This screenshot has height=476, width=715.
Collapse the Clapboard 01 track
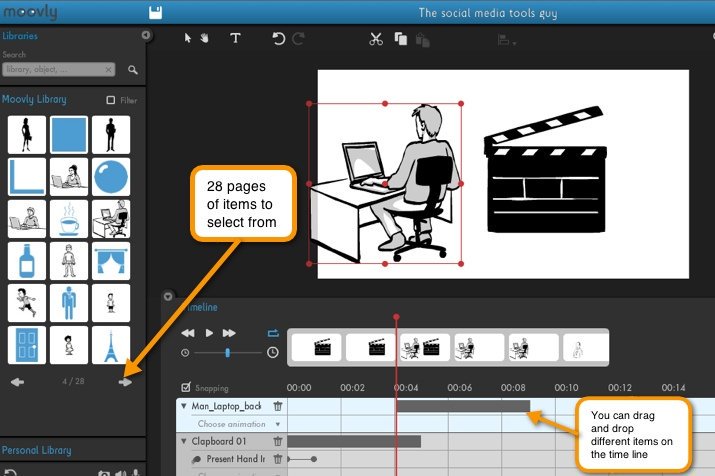pyautogui.click(x=184, y=441)
